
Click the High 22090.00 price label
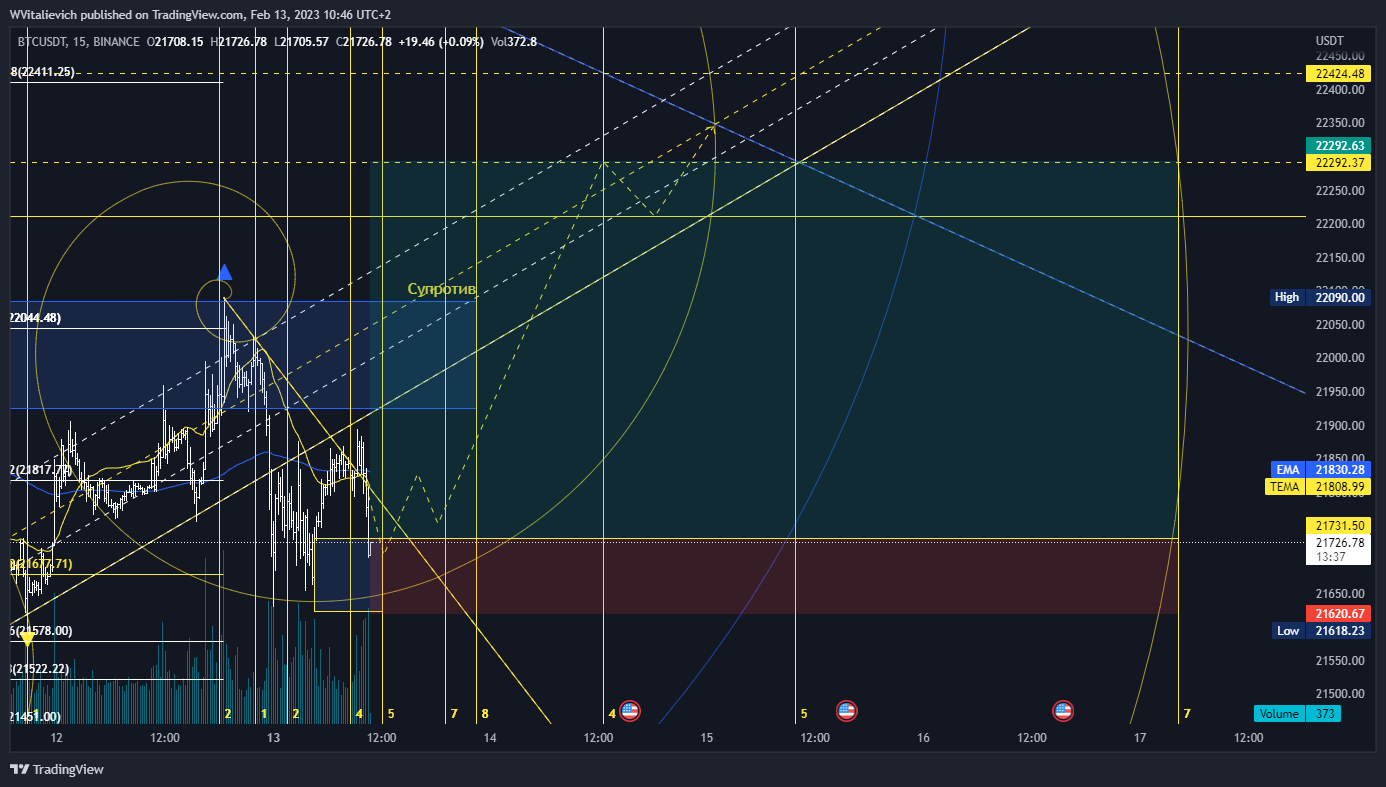pos(1320,297)
